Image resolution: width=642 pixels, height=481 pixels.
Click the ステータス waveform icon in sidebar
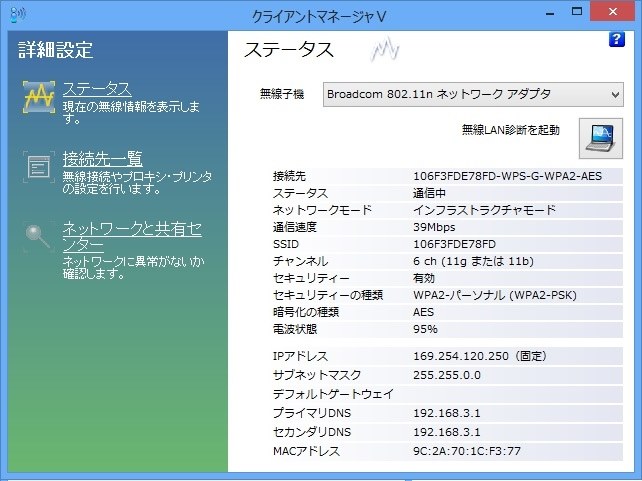point(39,97)
